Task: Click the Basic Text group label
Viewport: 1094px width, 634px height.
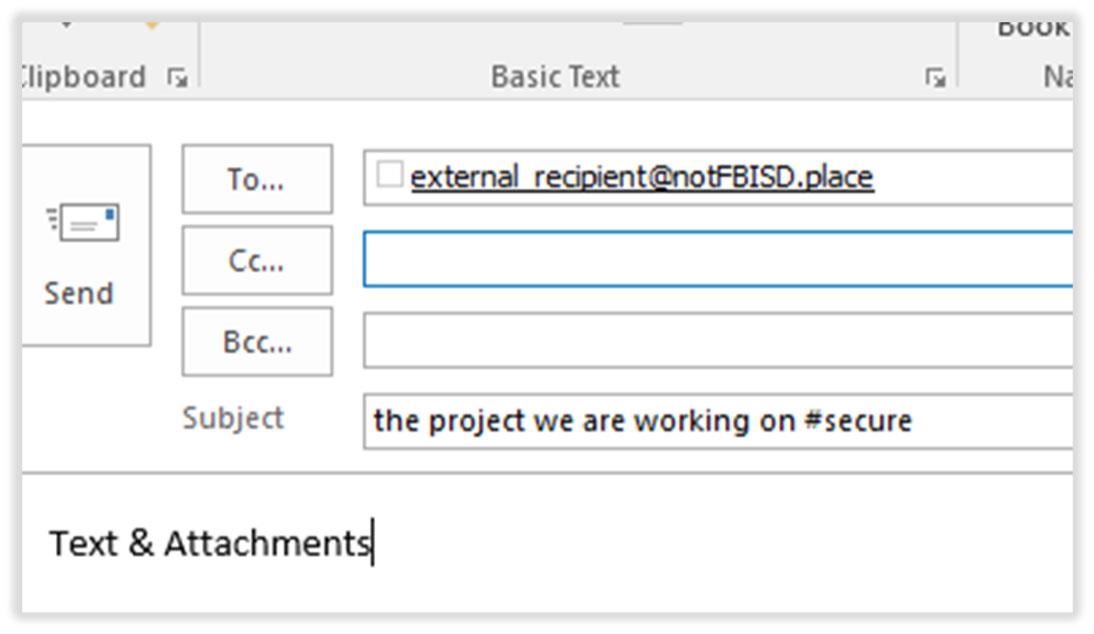Action: pyautogui.click(x=555, y=76)
